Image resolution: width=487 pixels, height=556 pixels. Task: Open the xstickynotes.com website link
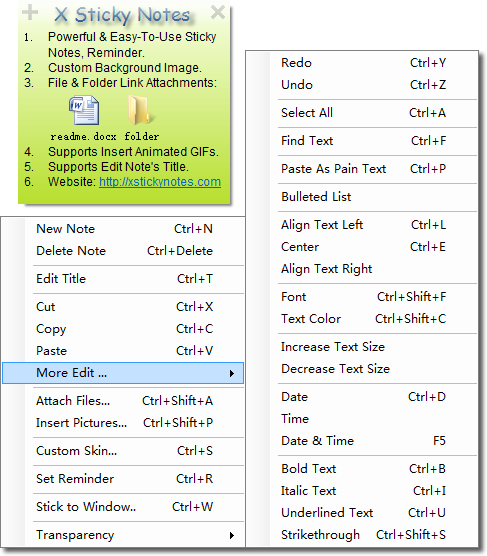click(x=160, y=182)
